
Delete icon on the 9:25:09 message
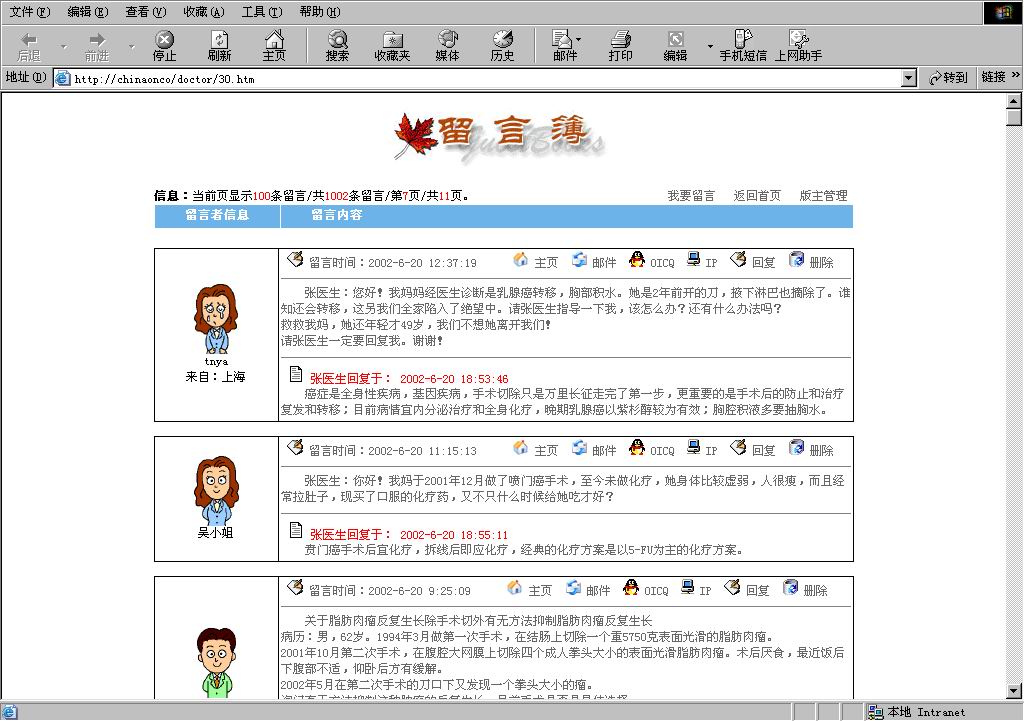click(x=790, y=588)
